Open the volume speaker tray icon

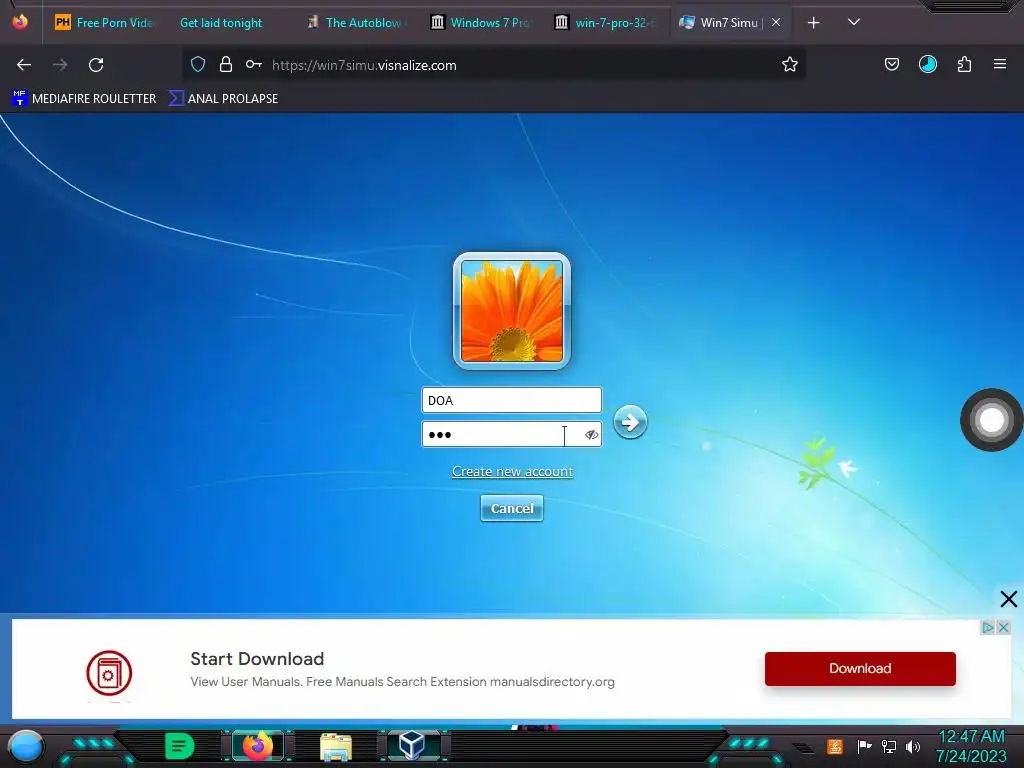pyautogui.click(x=913, y=746)
